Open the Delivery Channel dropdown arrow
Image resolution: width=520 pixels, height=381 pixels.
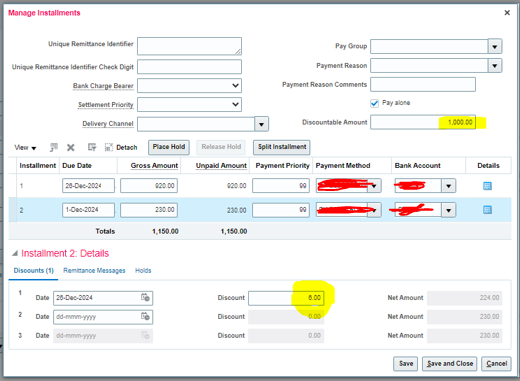pyautogui.click(x=262, y=124)
